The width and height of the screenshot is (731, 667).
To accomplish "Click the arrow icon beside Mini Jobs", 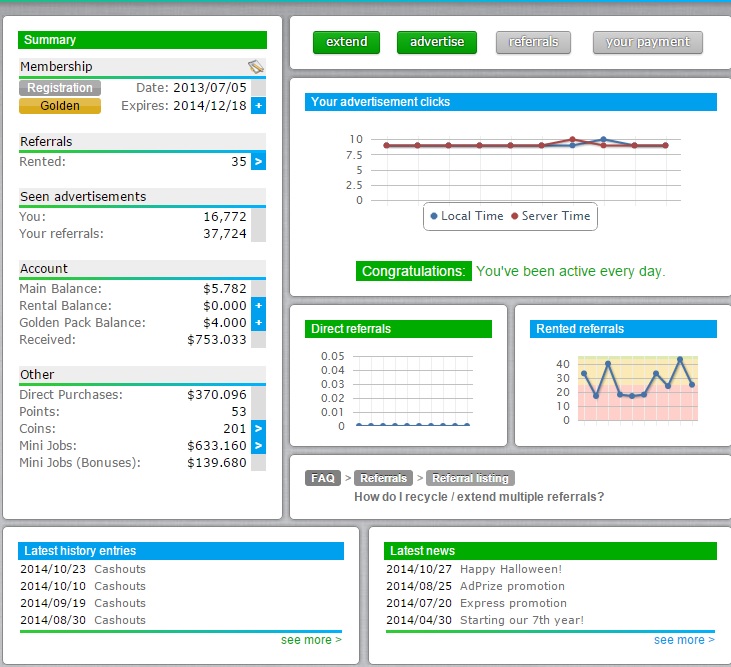I will tap(259, 445).
